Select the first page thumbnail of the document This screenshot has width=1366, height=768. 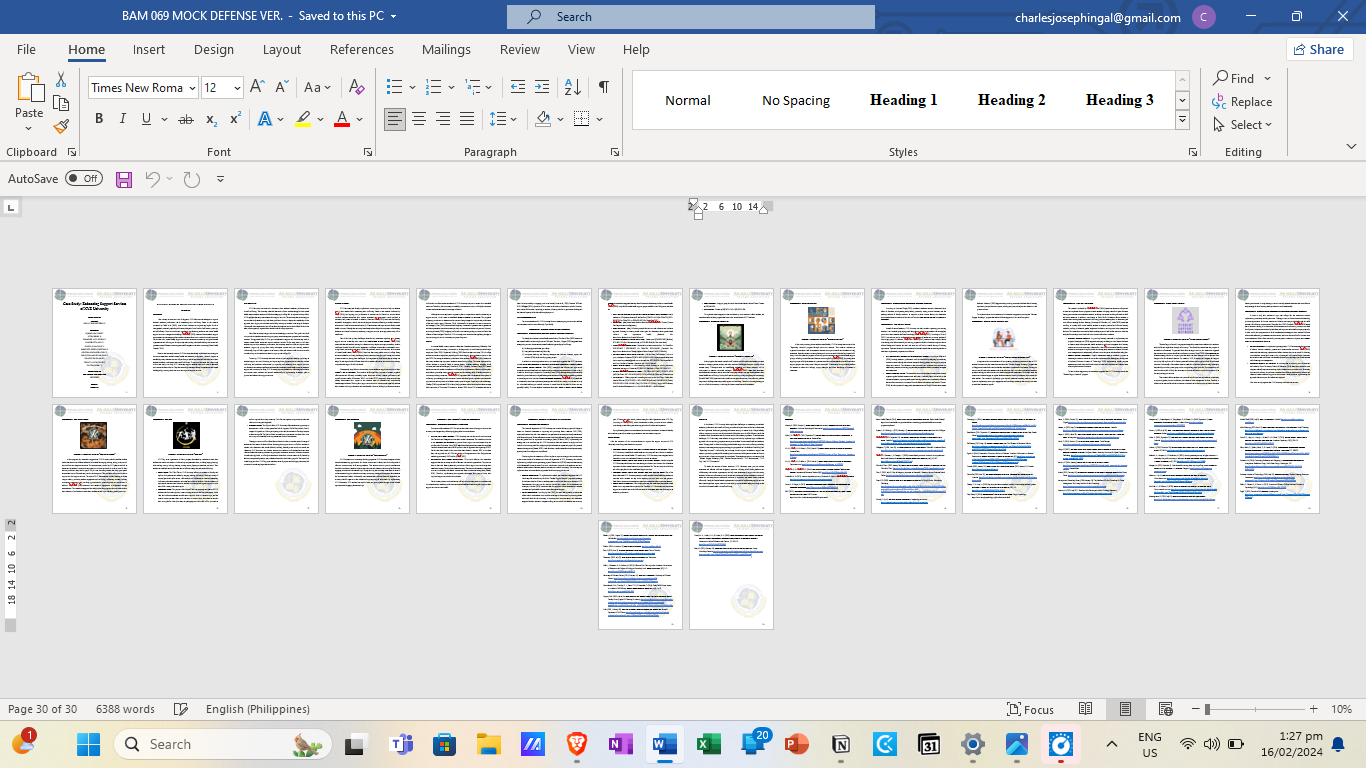94,343
